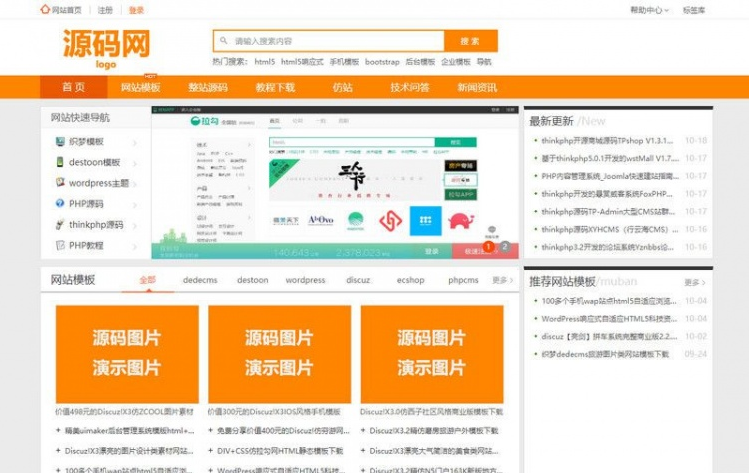The image size is (749, 473).
Task: Click the thinkphp源码 icon in quick navigation
Action: tap(60, 225)
